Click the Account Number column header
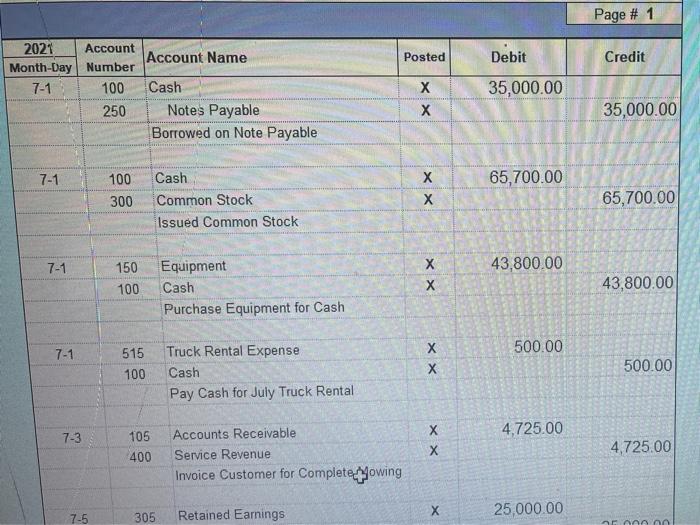This screenshot has width=700, height=525. 110,58
